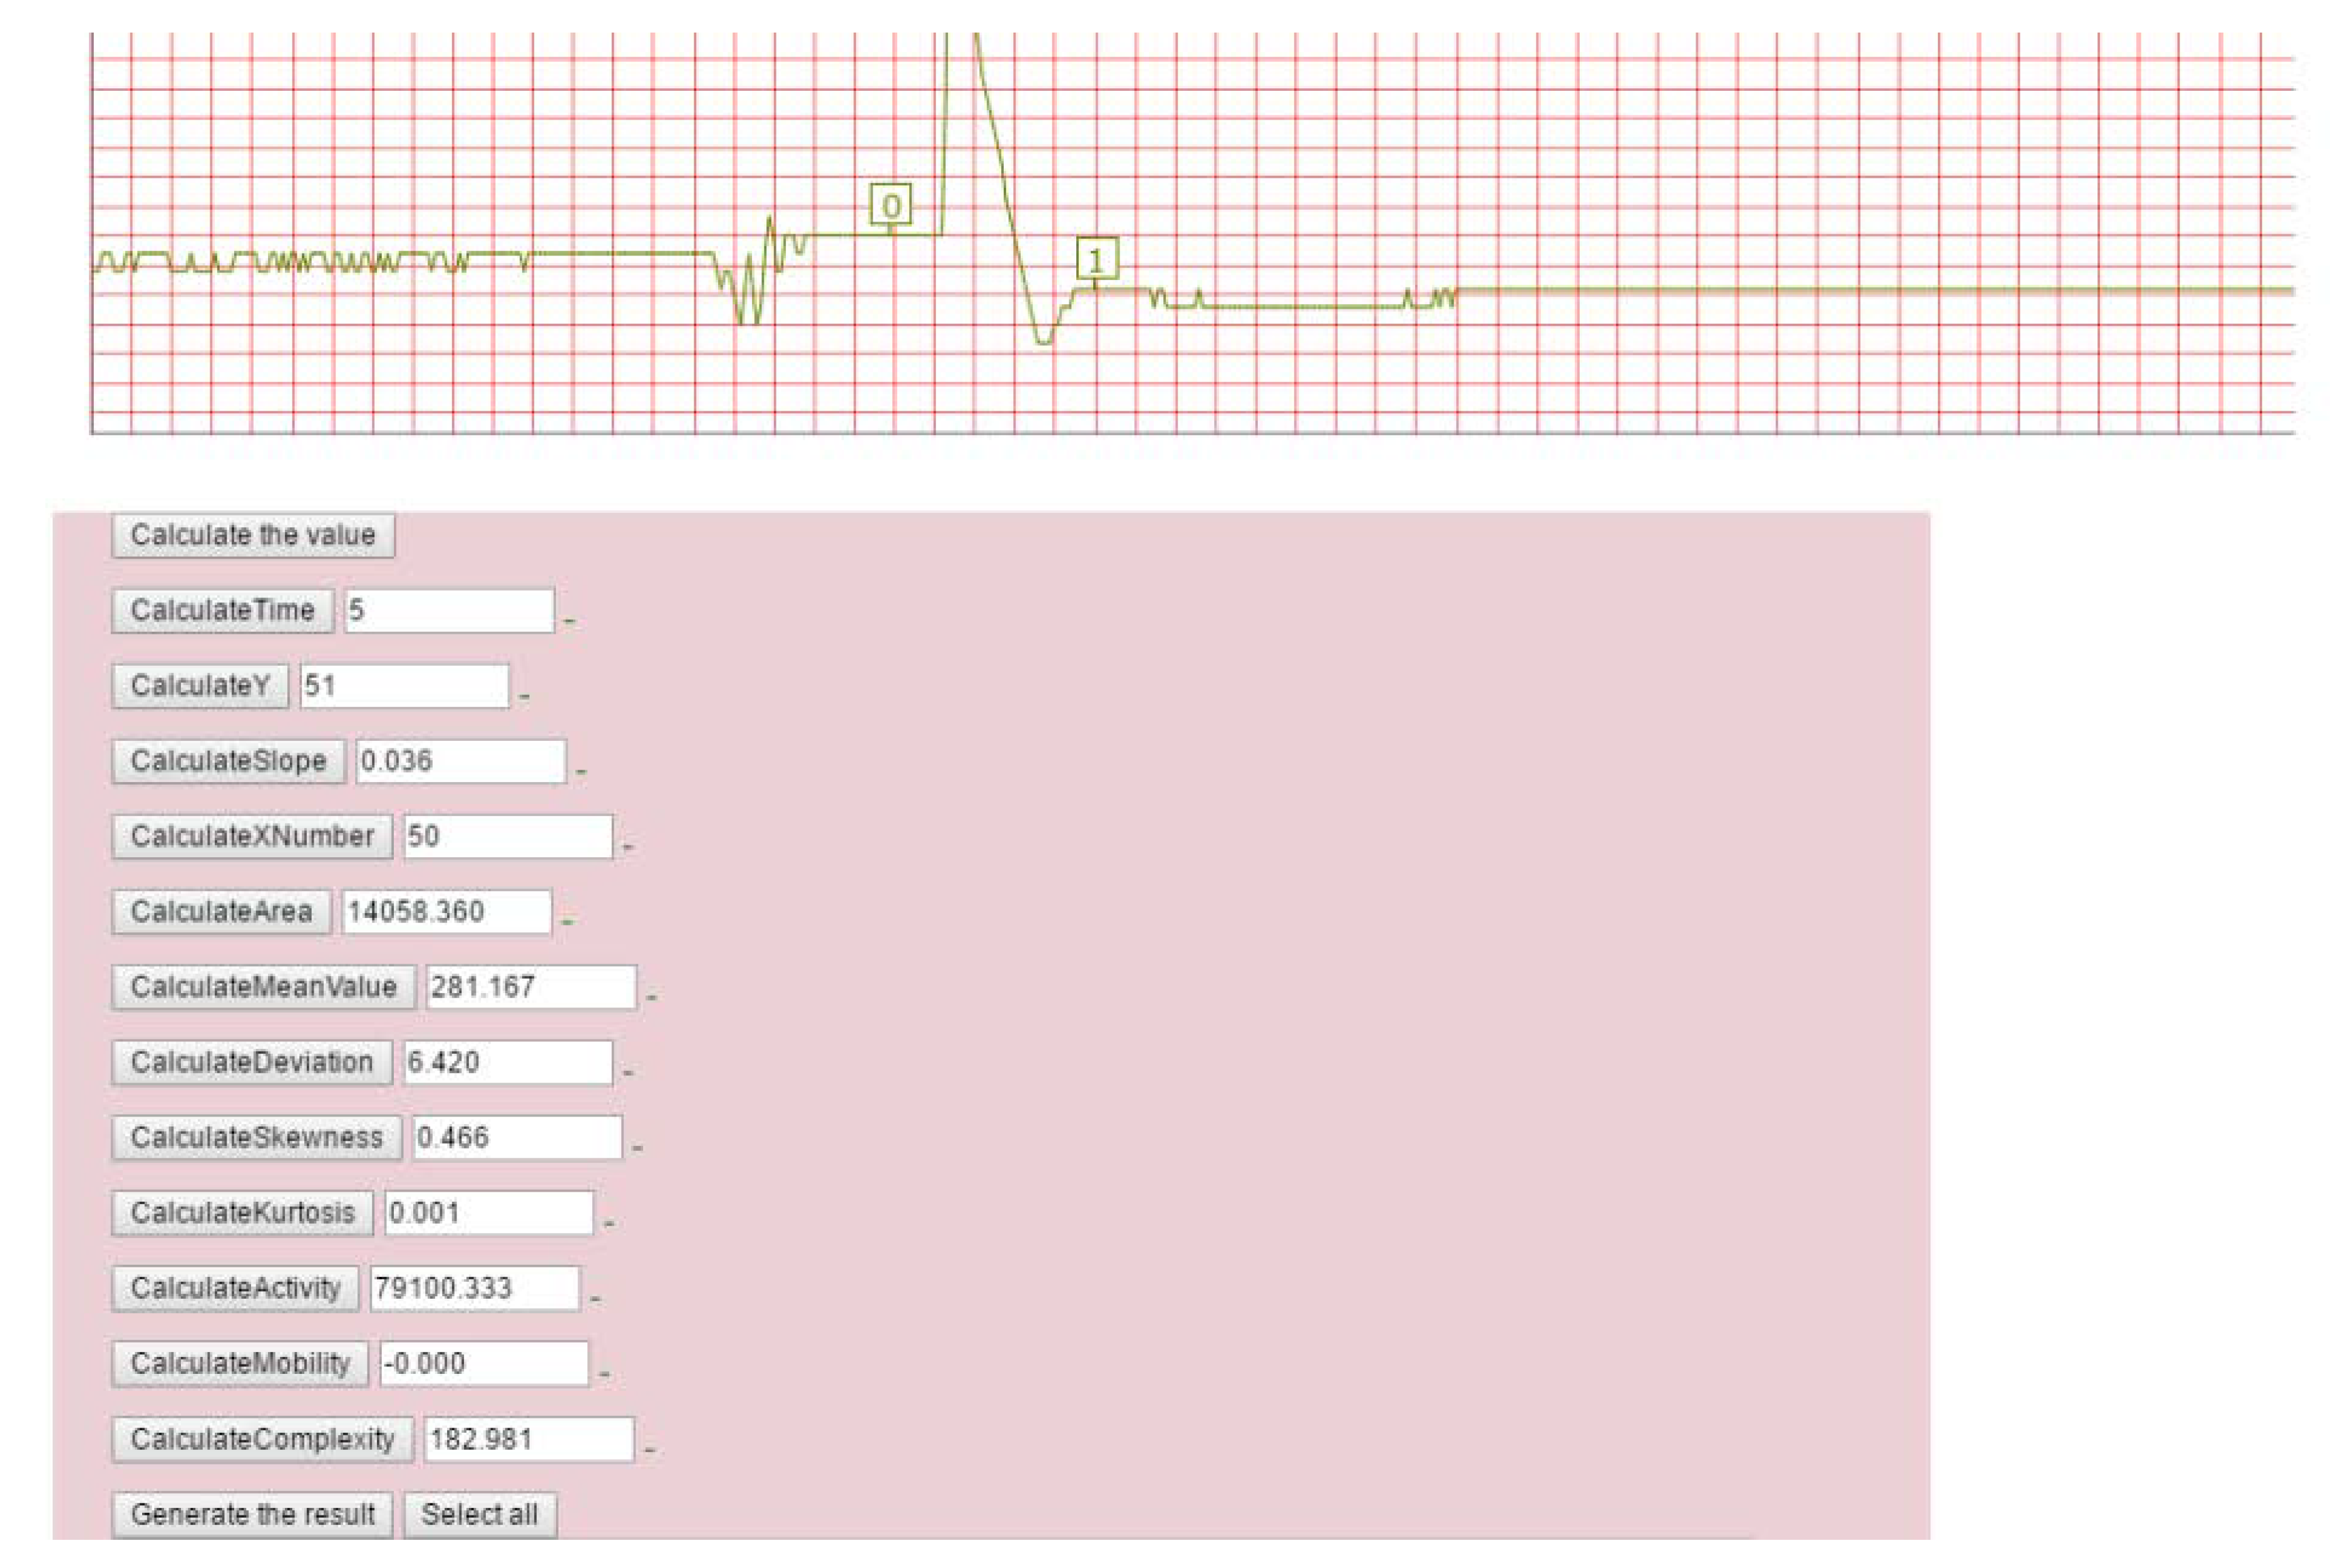Click the CalculateSkewness button
2343x1568 pixels.
(x=256, y=1137)
